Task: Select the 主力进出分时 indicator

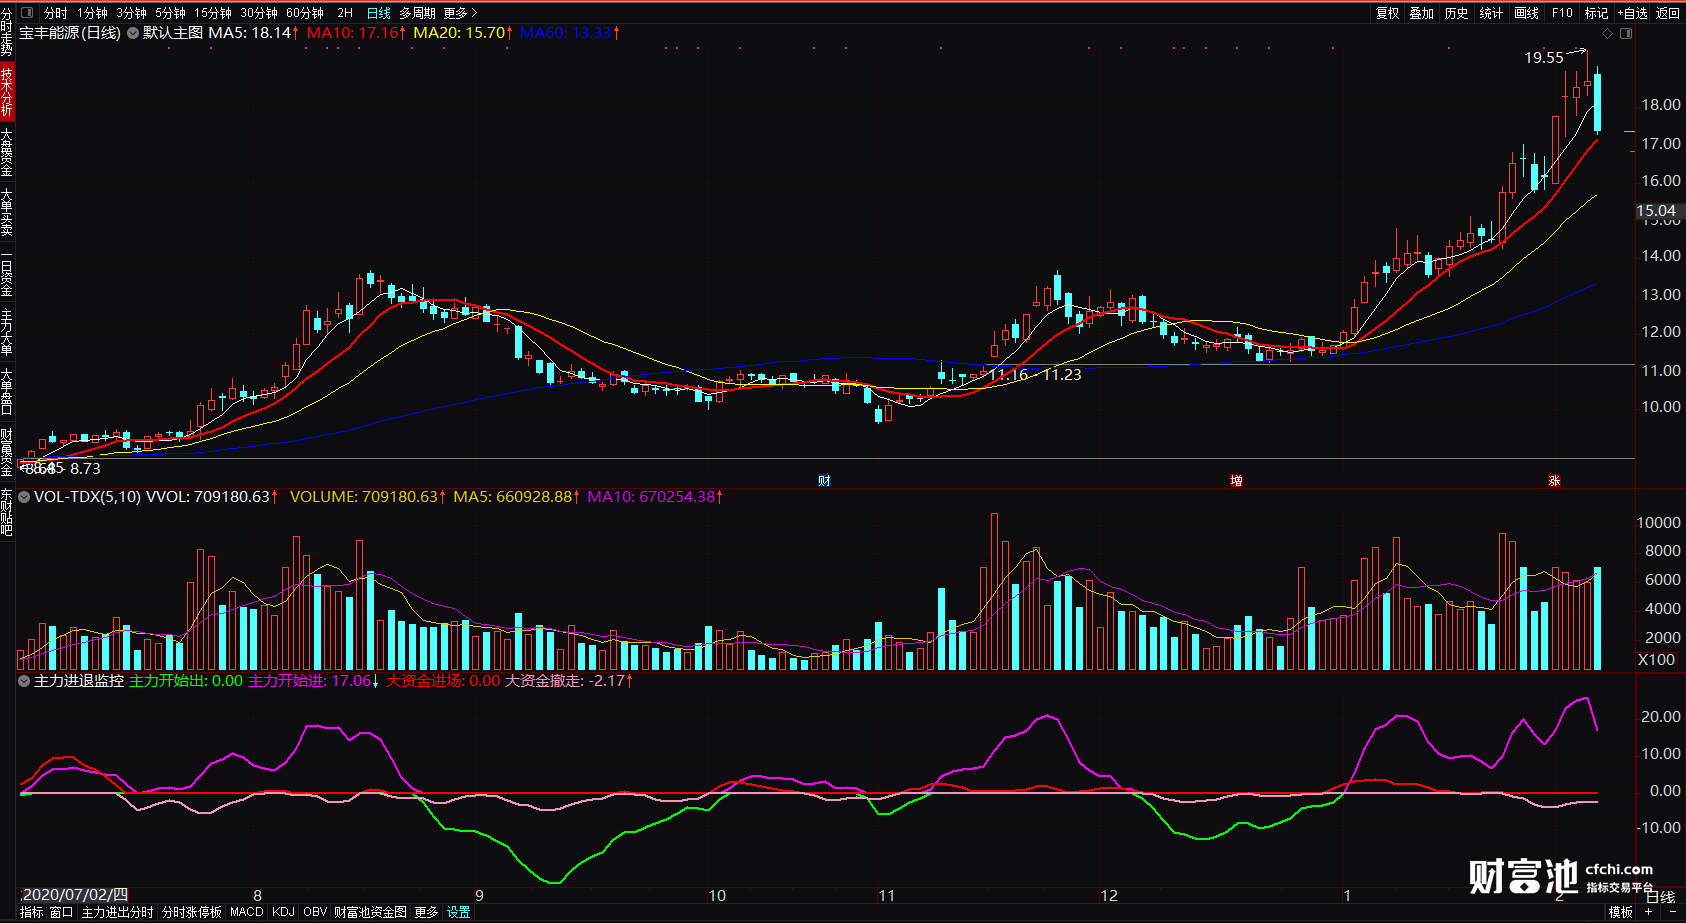Action: (117, 912)
